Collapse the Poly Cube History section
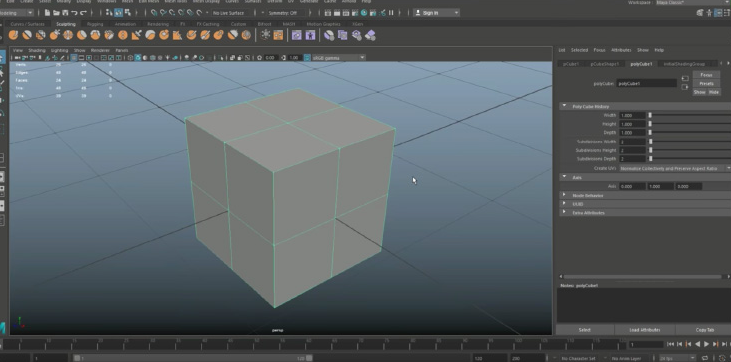 565,106
